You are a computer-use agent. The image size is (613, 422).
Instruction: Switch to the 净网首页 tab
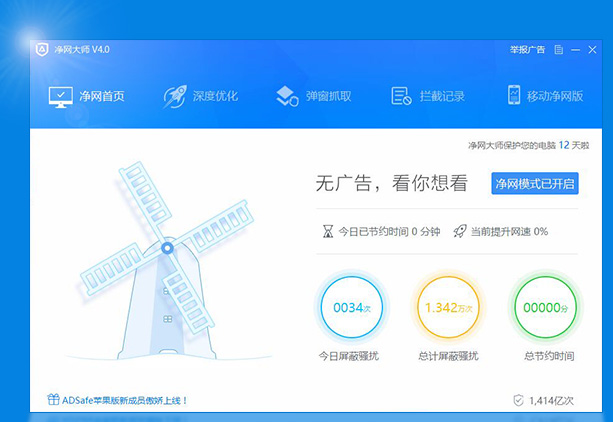click(x=86, y=97)
